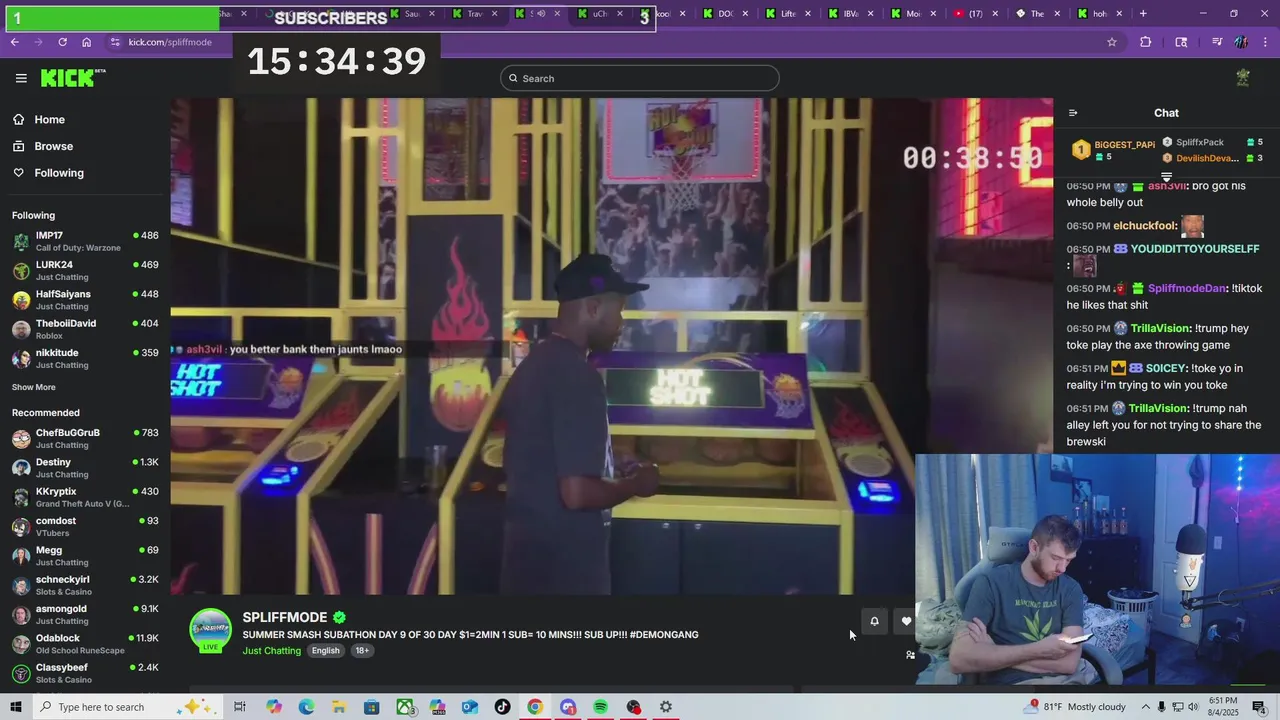This screenshot has width=1280, height=720.
Task: Open schneckyirl recommended channel
Action: 85,585
